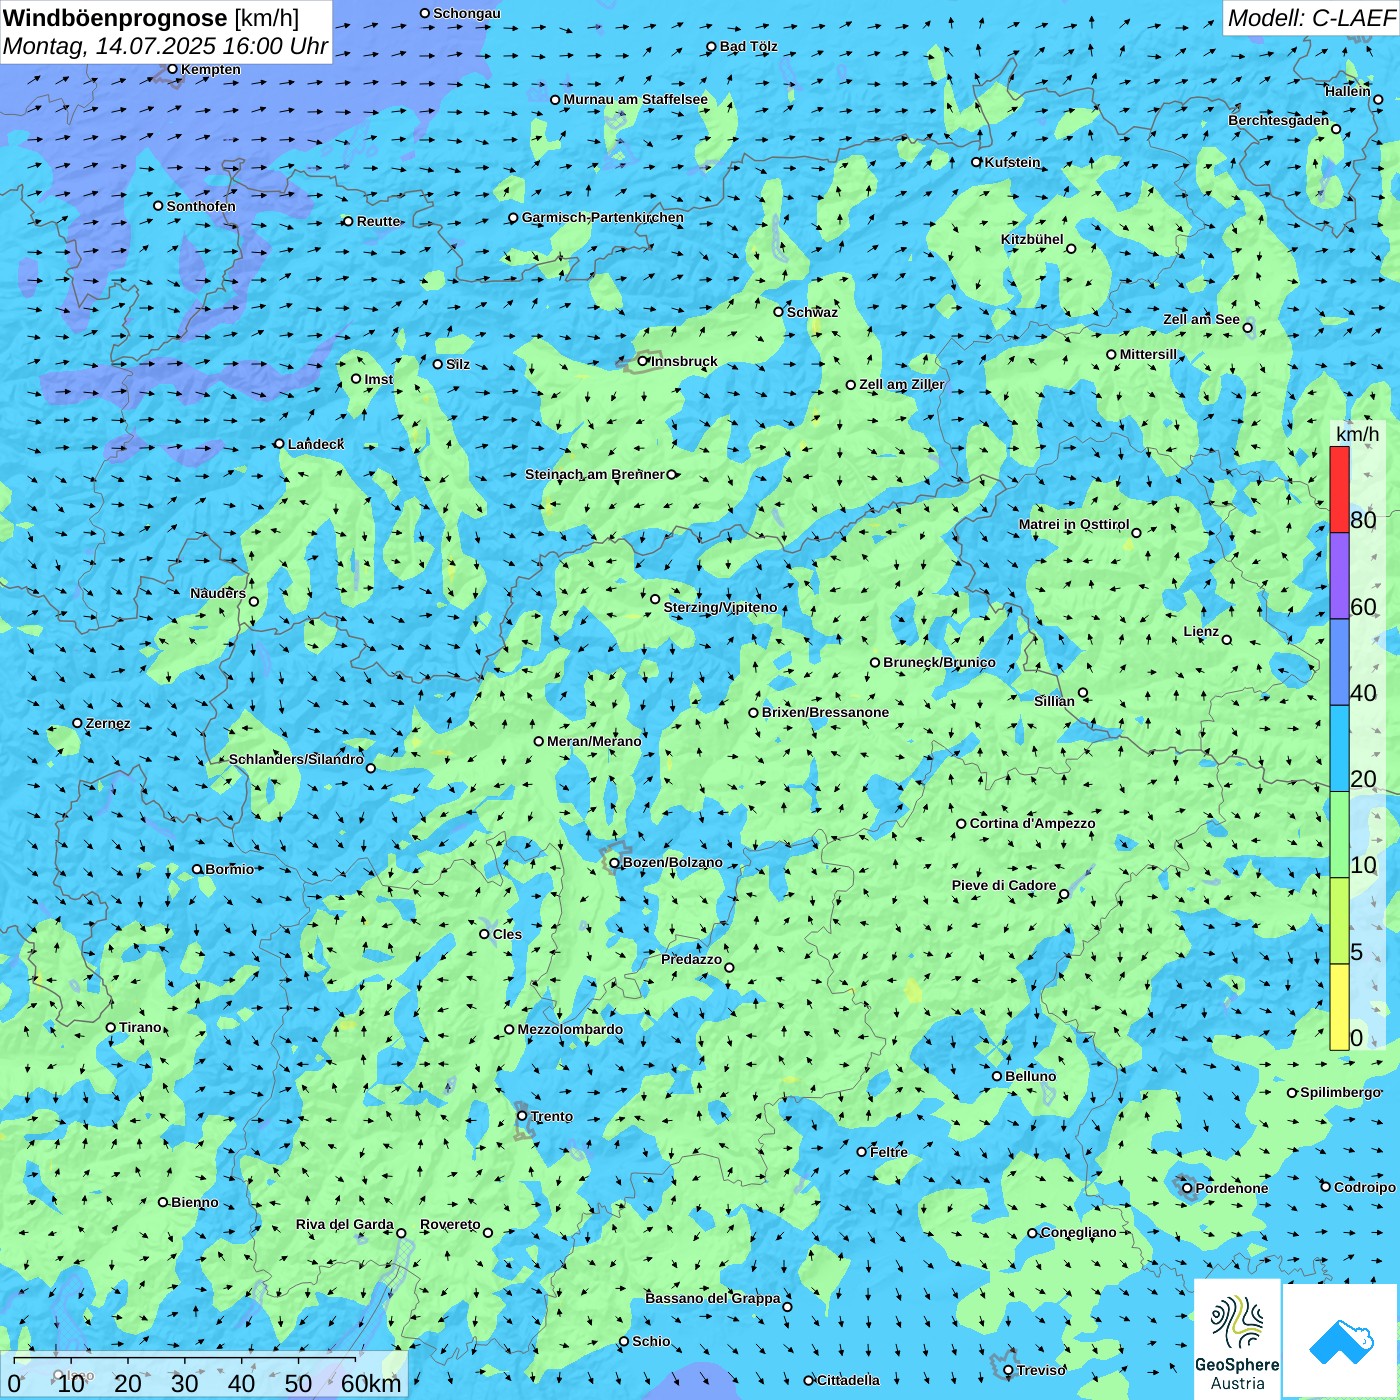Click the Matrei in Osttirol label
The image size is (1400, 1400).
(1074, 524)
